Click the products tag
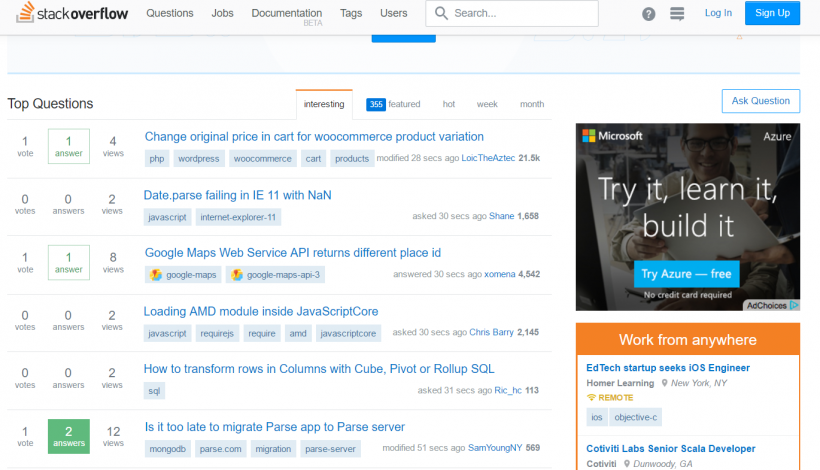This screenshot has height=470, width=820. [352, 158]
